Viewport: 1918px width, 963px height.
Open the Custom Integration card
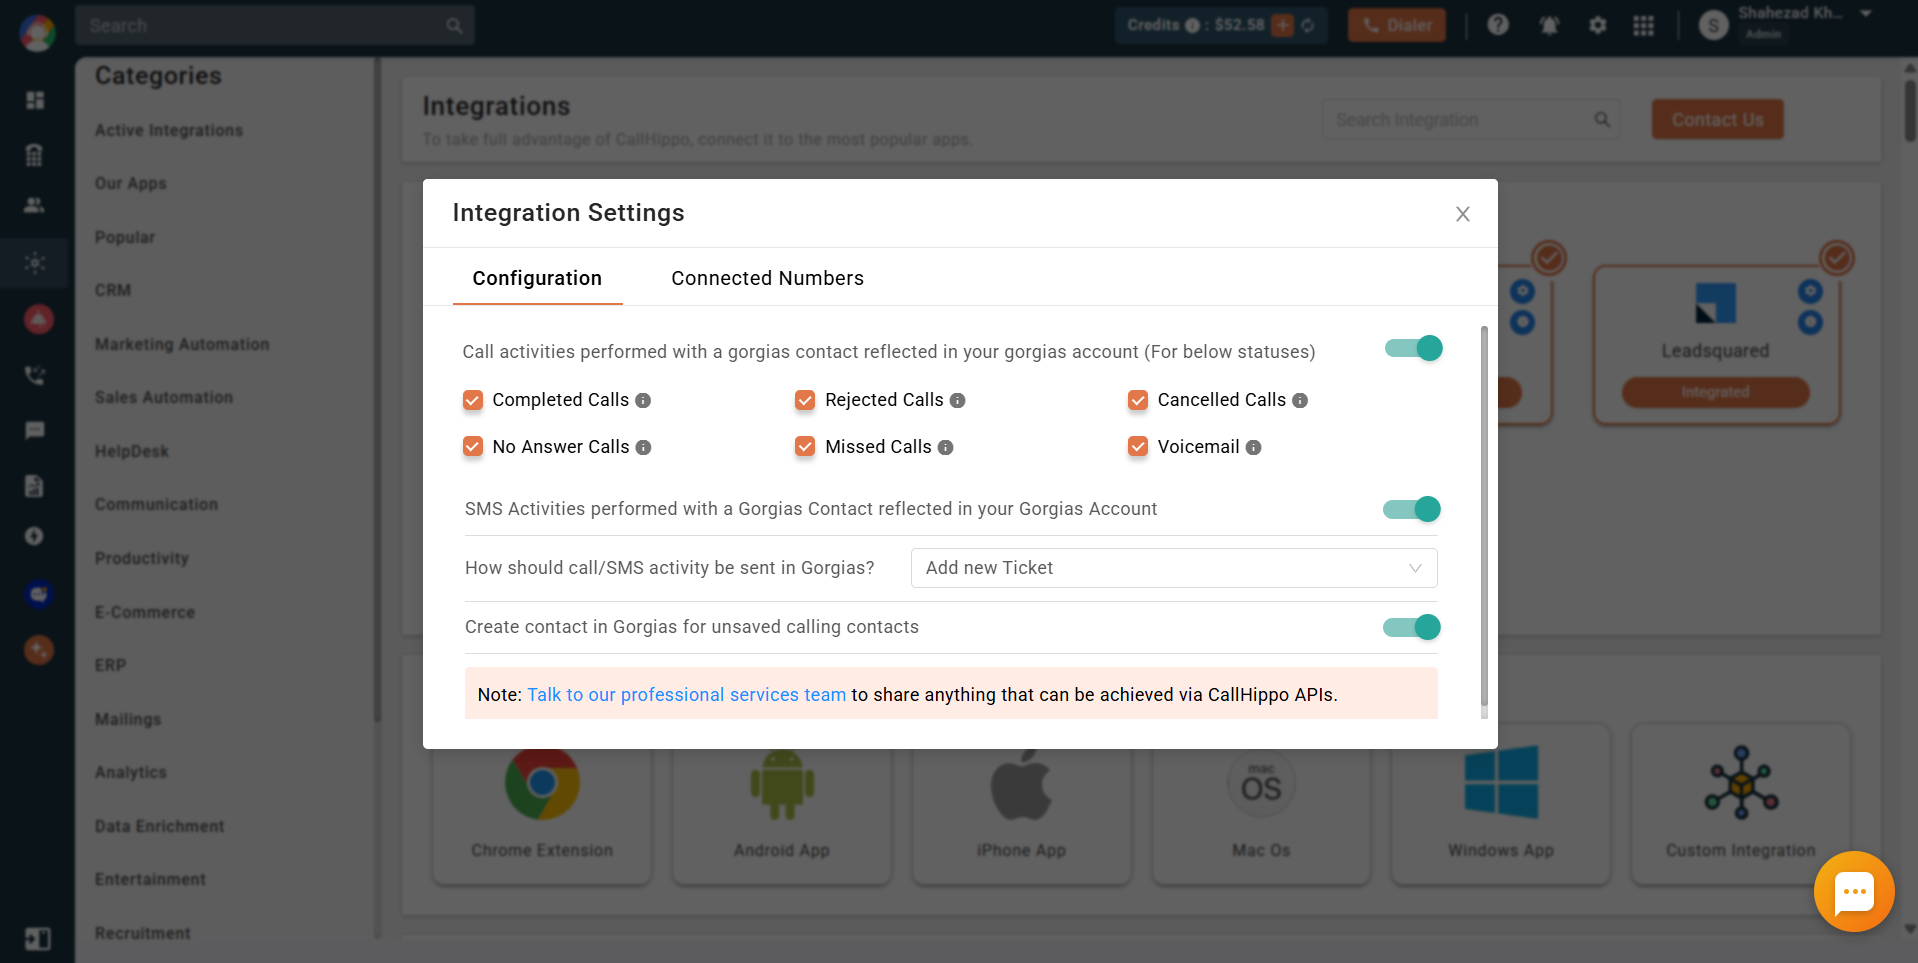(1741, 805)
